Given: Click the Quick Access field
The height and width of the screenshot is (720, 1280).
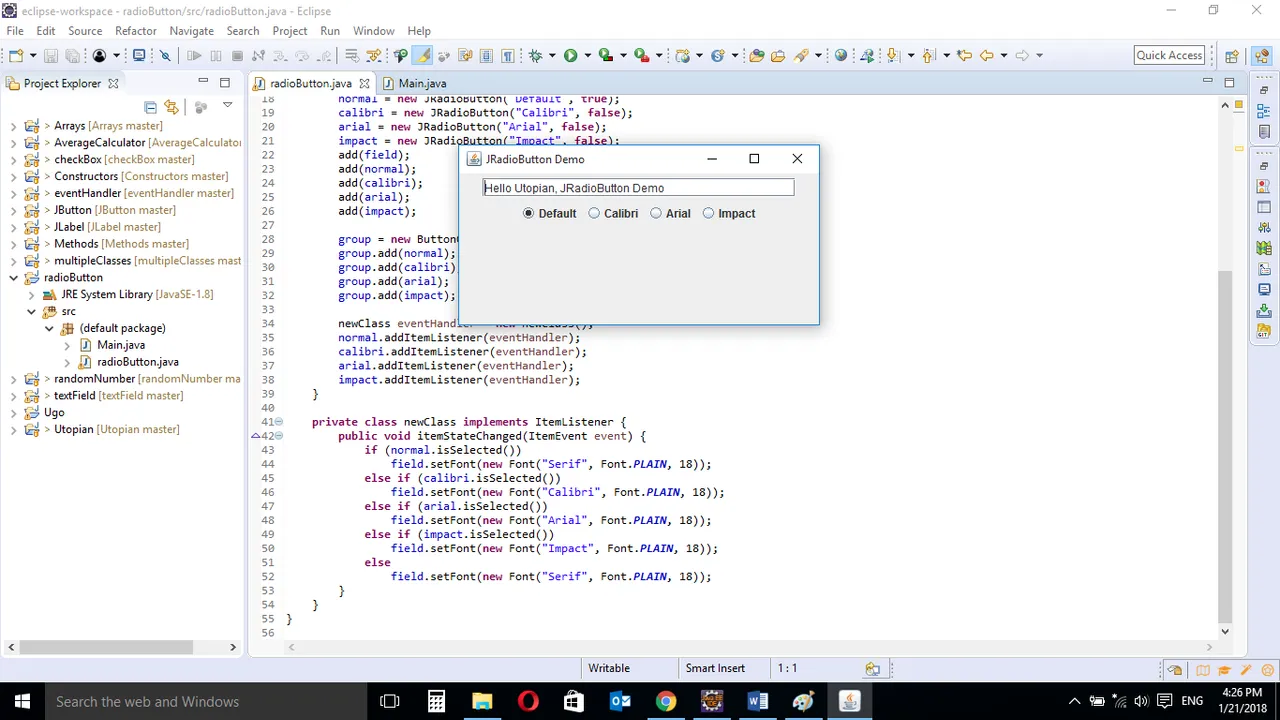Looking at the screenshot, I should 1169,56.
